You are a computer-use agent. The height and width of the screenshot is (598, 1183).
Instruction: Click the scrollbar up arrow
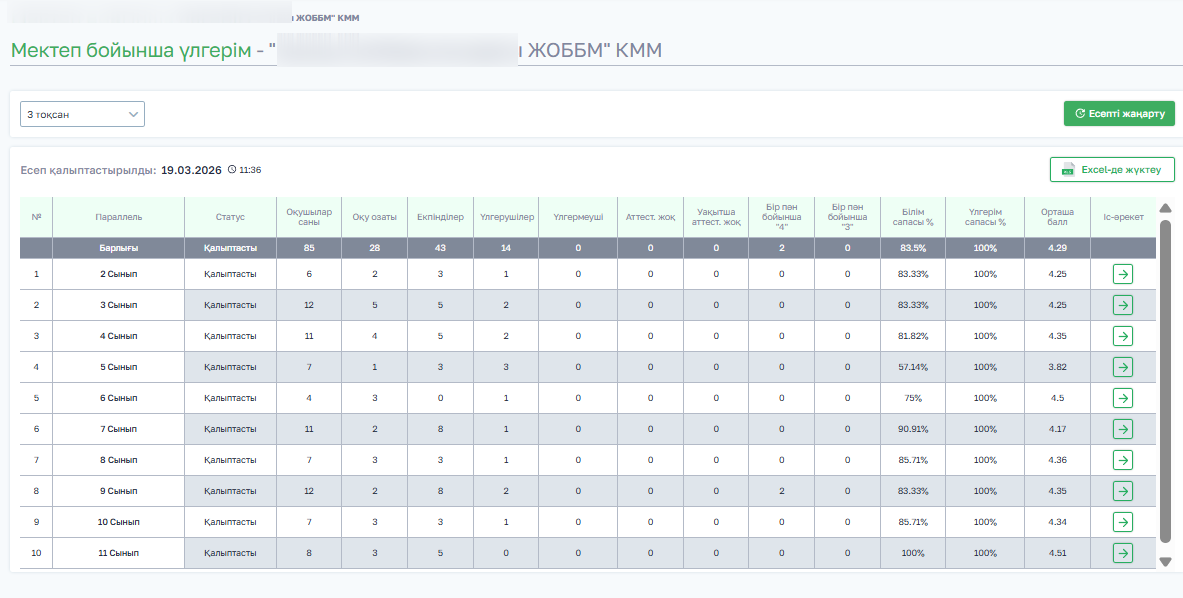(1165, 208)
